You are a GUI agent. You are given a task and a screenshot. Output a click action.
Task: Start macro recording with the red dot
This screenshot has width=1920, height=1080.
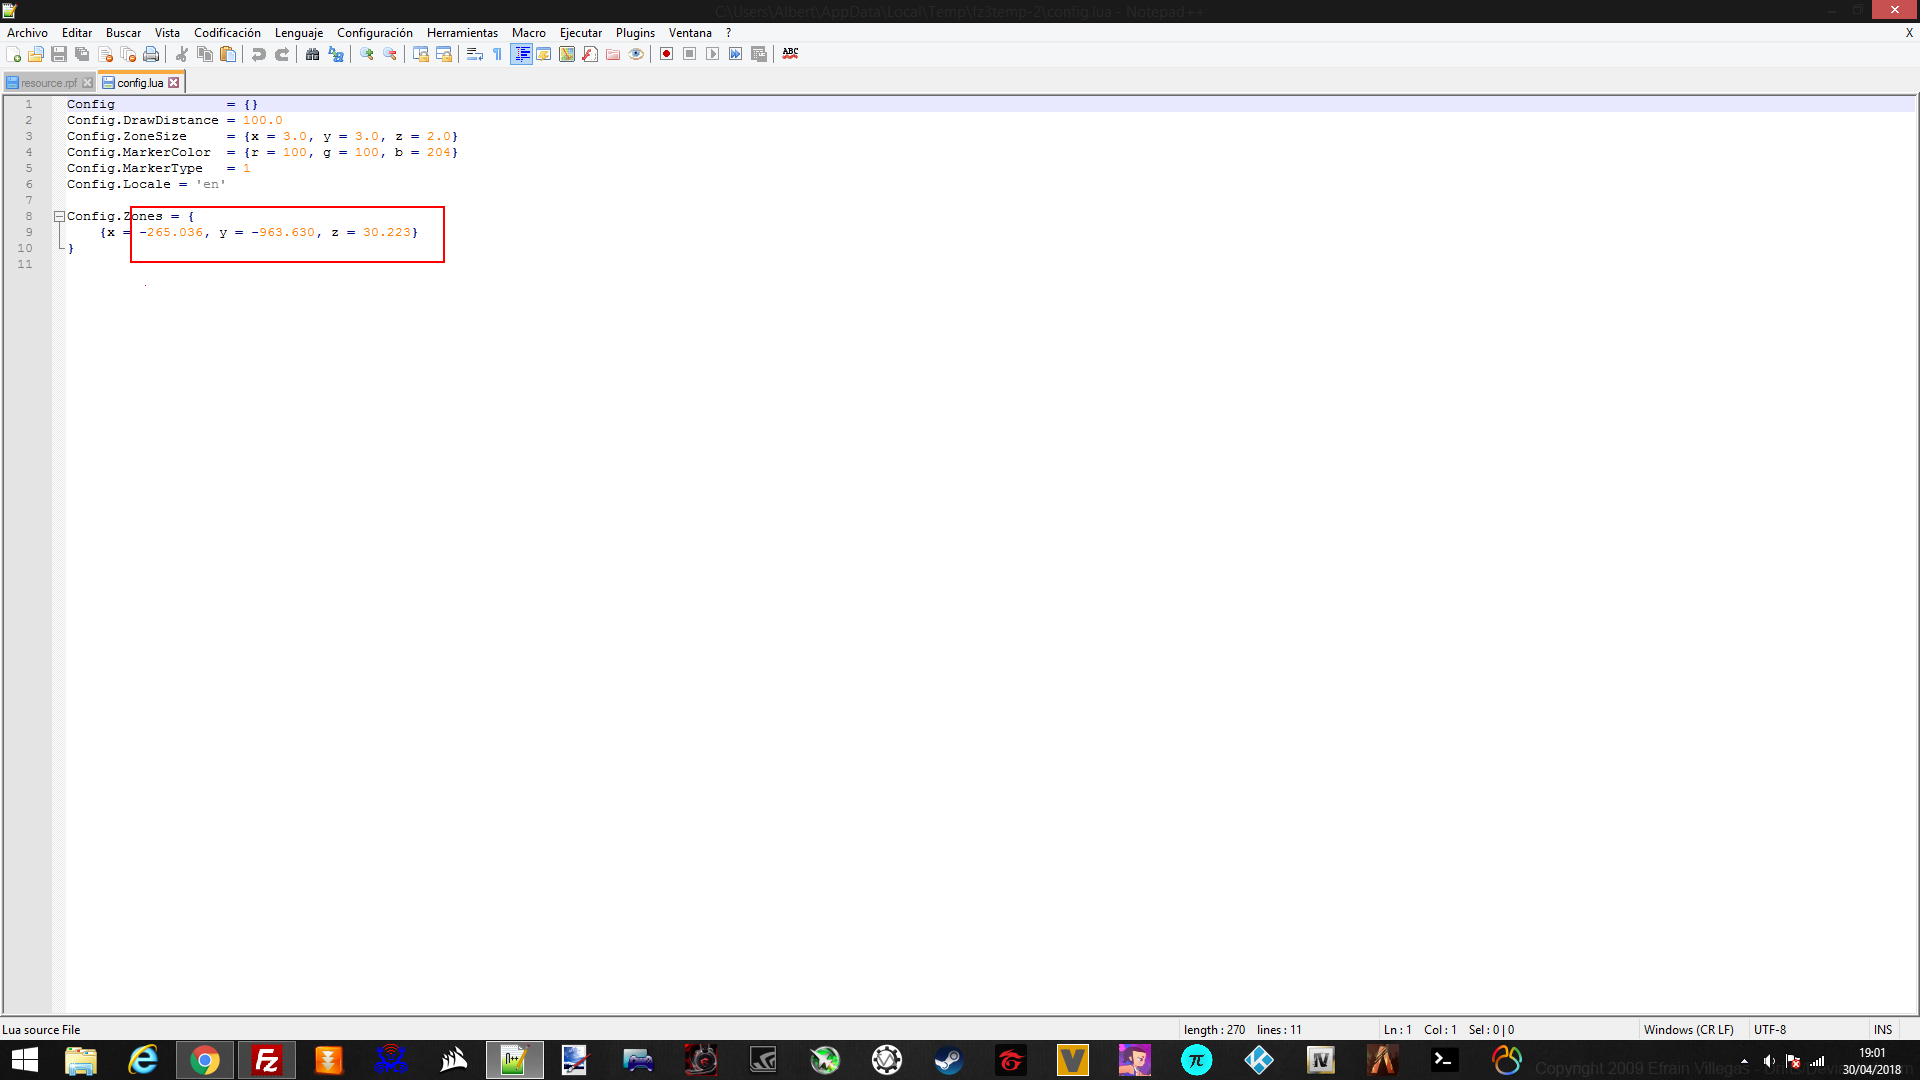click(x=667, y=54)
